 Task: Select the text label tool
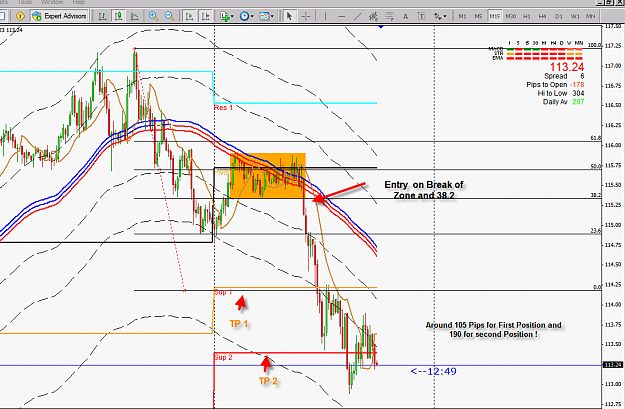pos(421,16)
